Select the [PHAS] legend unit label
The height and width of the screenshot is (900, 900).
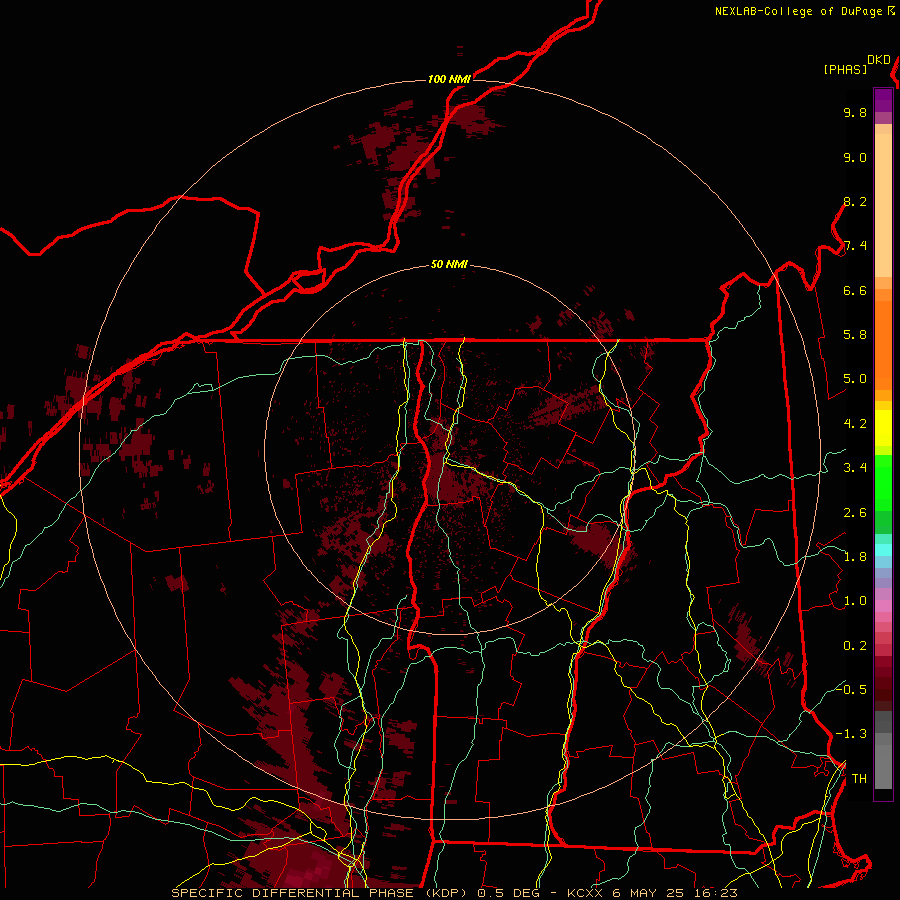pyautogui.click(x=845, y=70)
